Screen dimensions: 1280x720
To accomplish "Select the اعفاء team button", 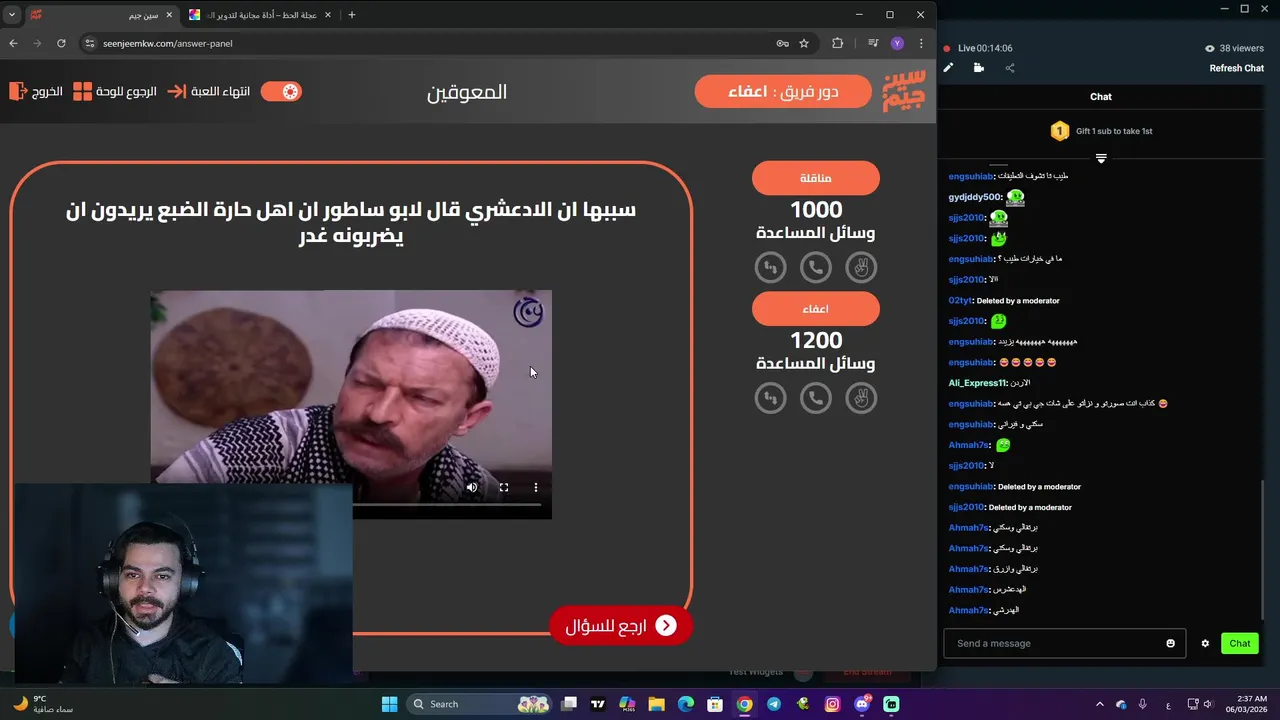I will pos(815,309).
